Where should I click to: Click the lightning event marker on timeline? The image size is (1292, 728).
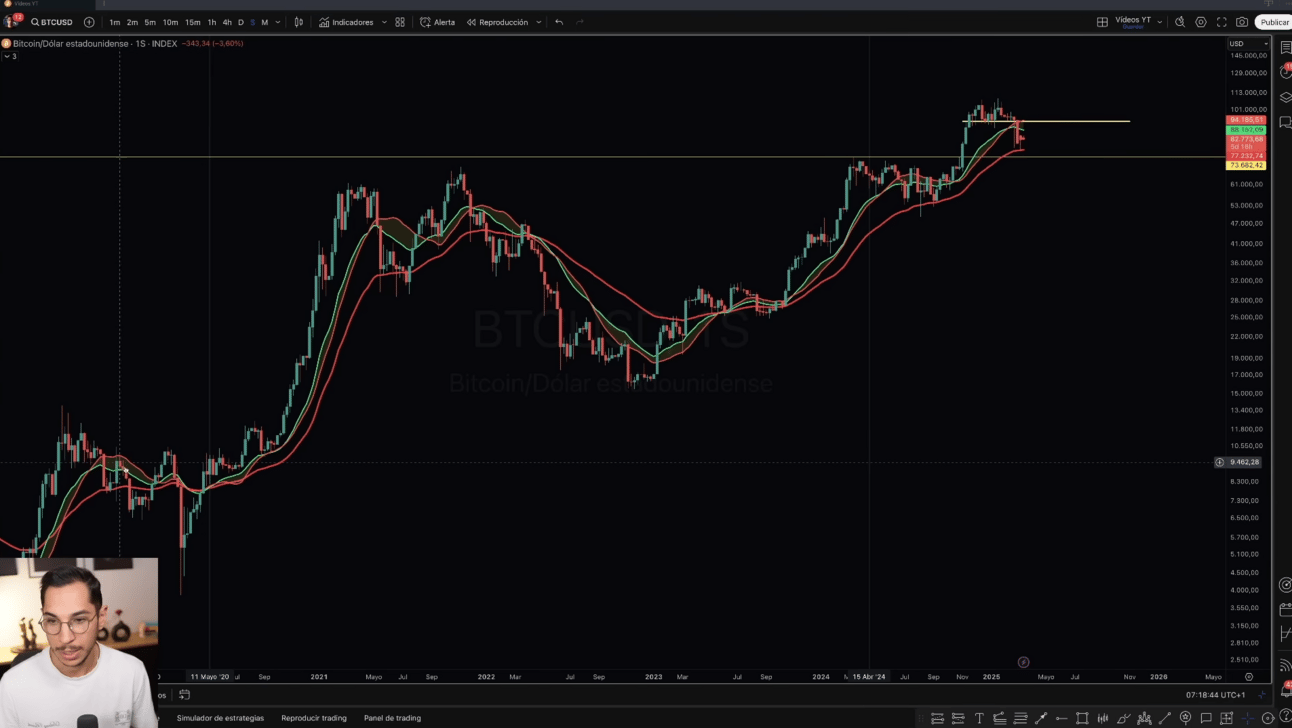tap(1023, 662)
